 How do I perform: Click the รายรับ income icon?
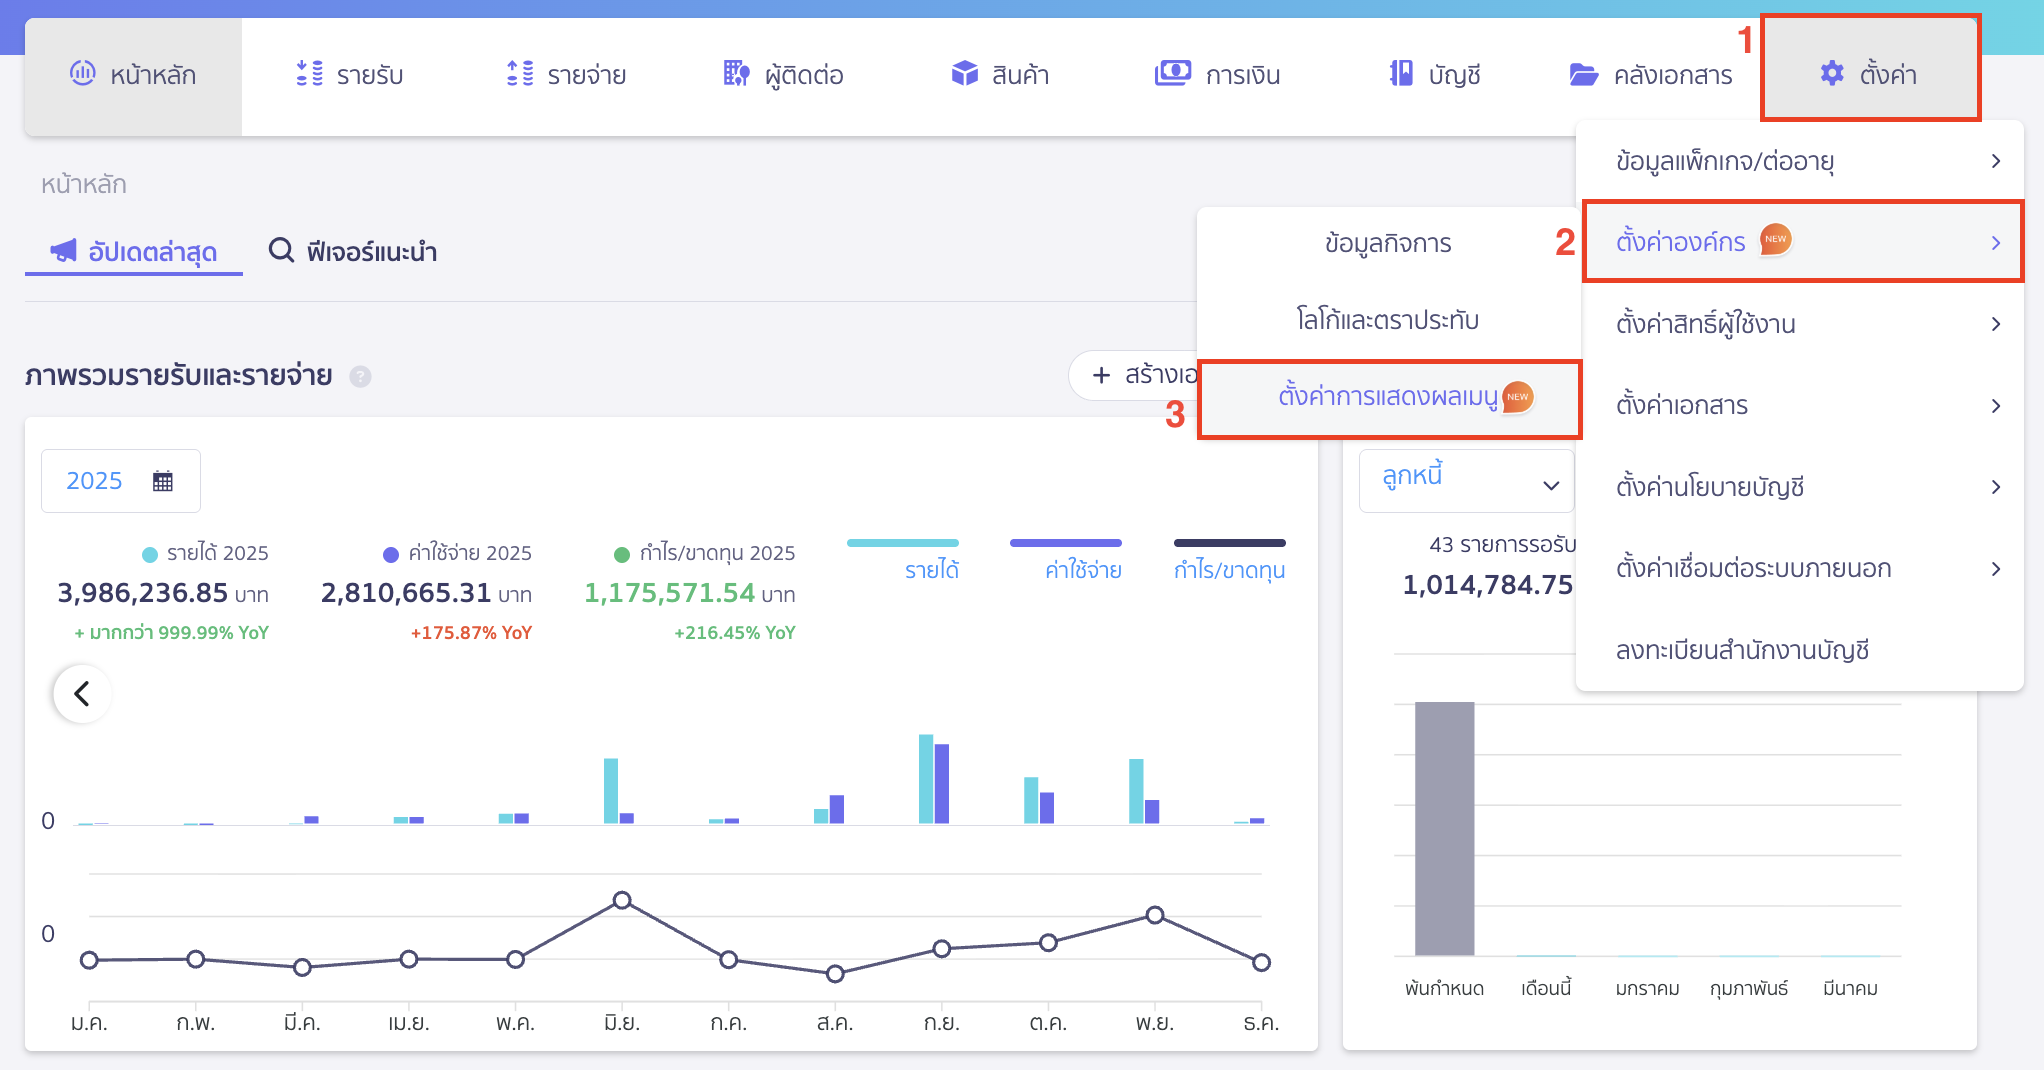pyautogui.click(x=309, y=74)
